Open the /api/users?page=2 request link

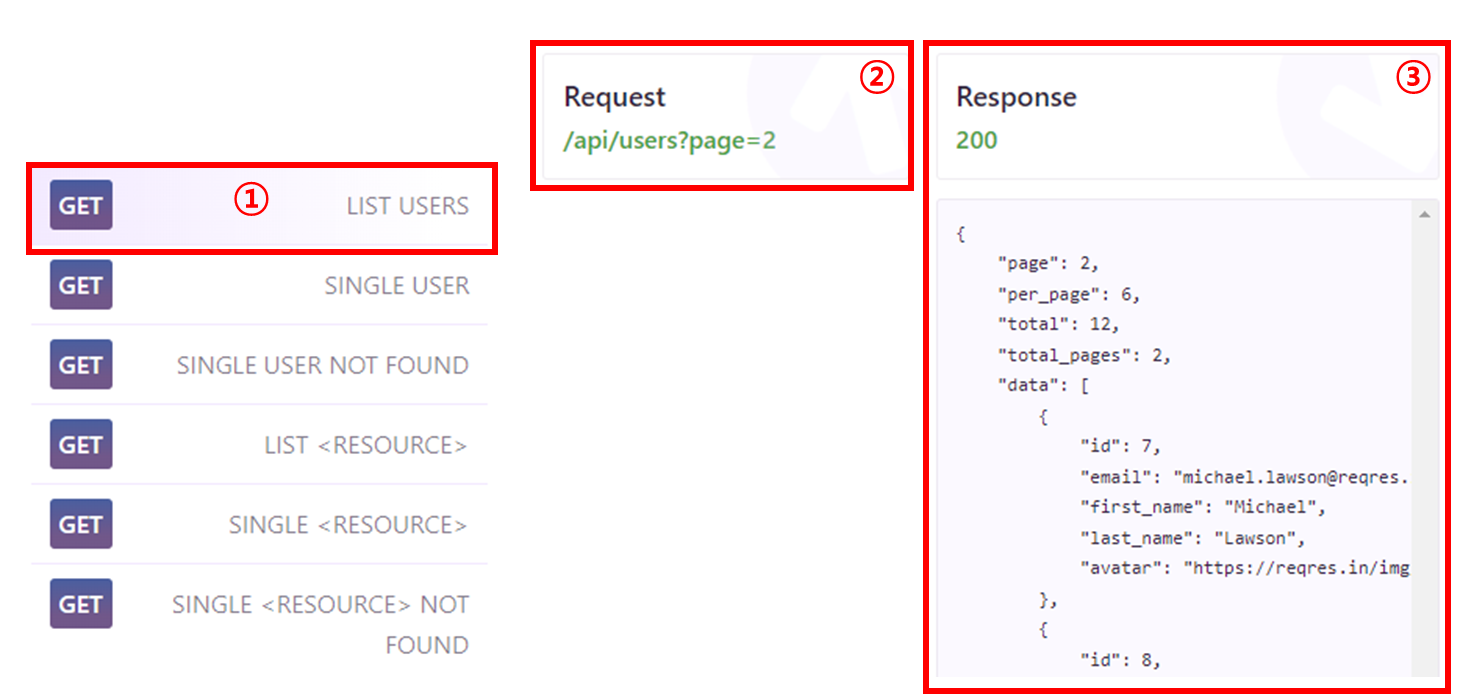point(670,140)
